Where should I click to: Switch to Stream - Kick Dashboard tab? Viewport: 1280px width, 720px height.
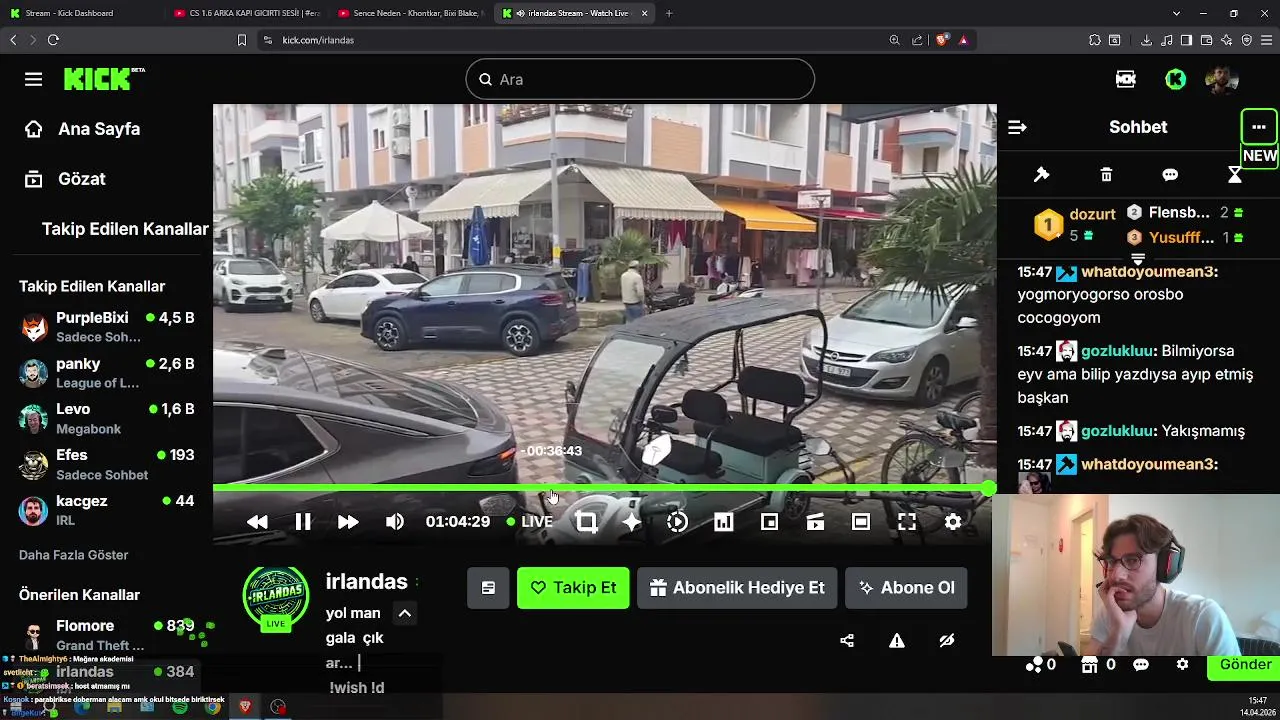point(80,13)
